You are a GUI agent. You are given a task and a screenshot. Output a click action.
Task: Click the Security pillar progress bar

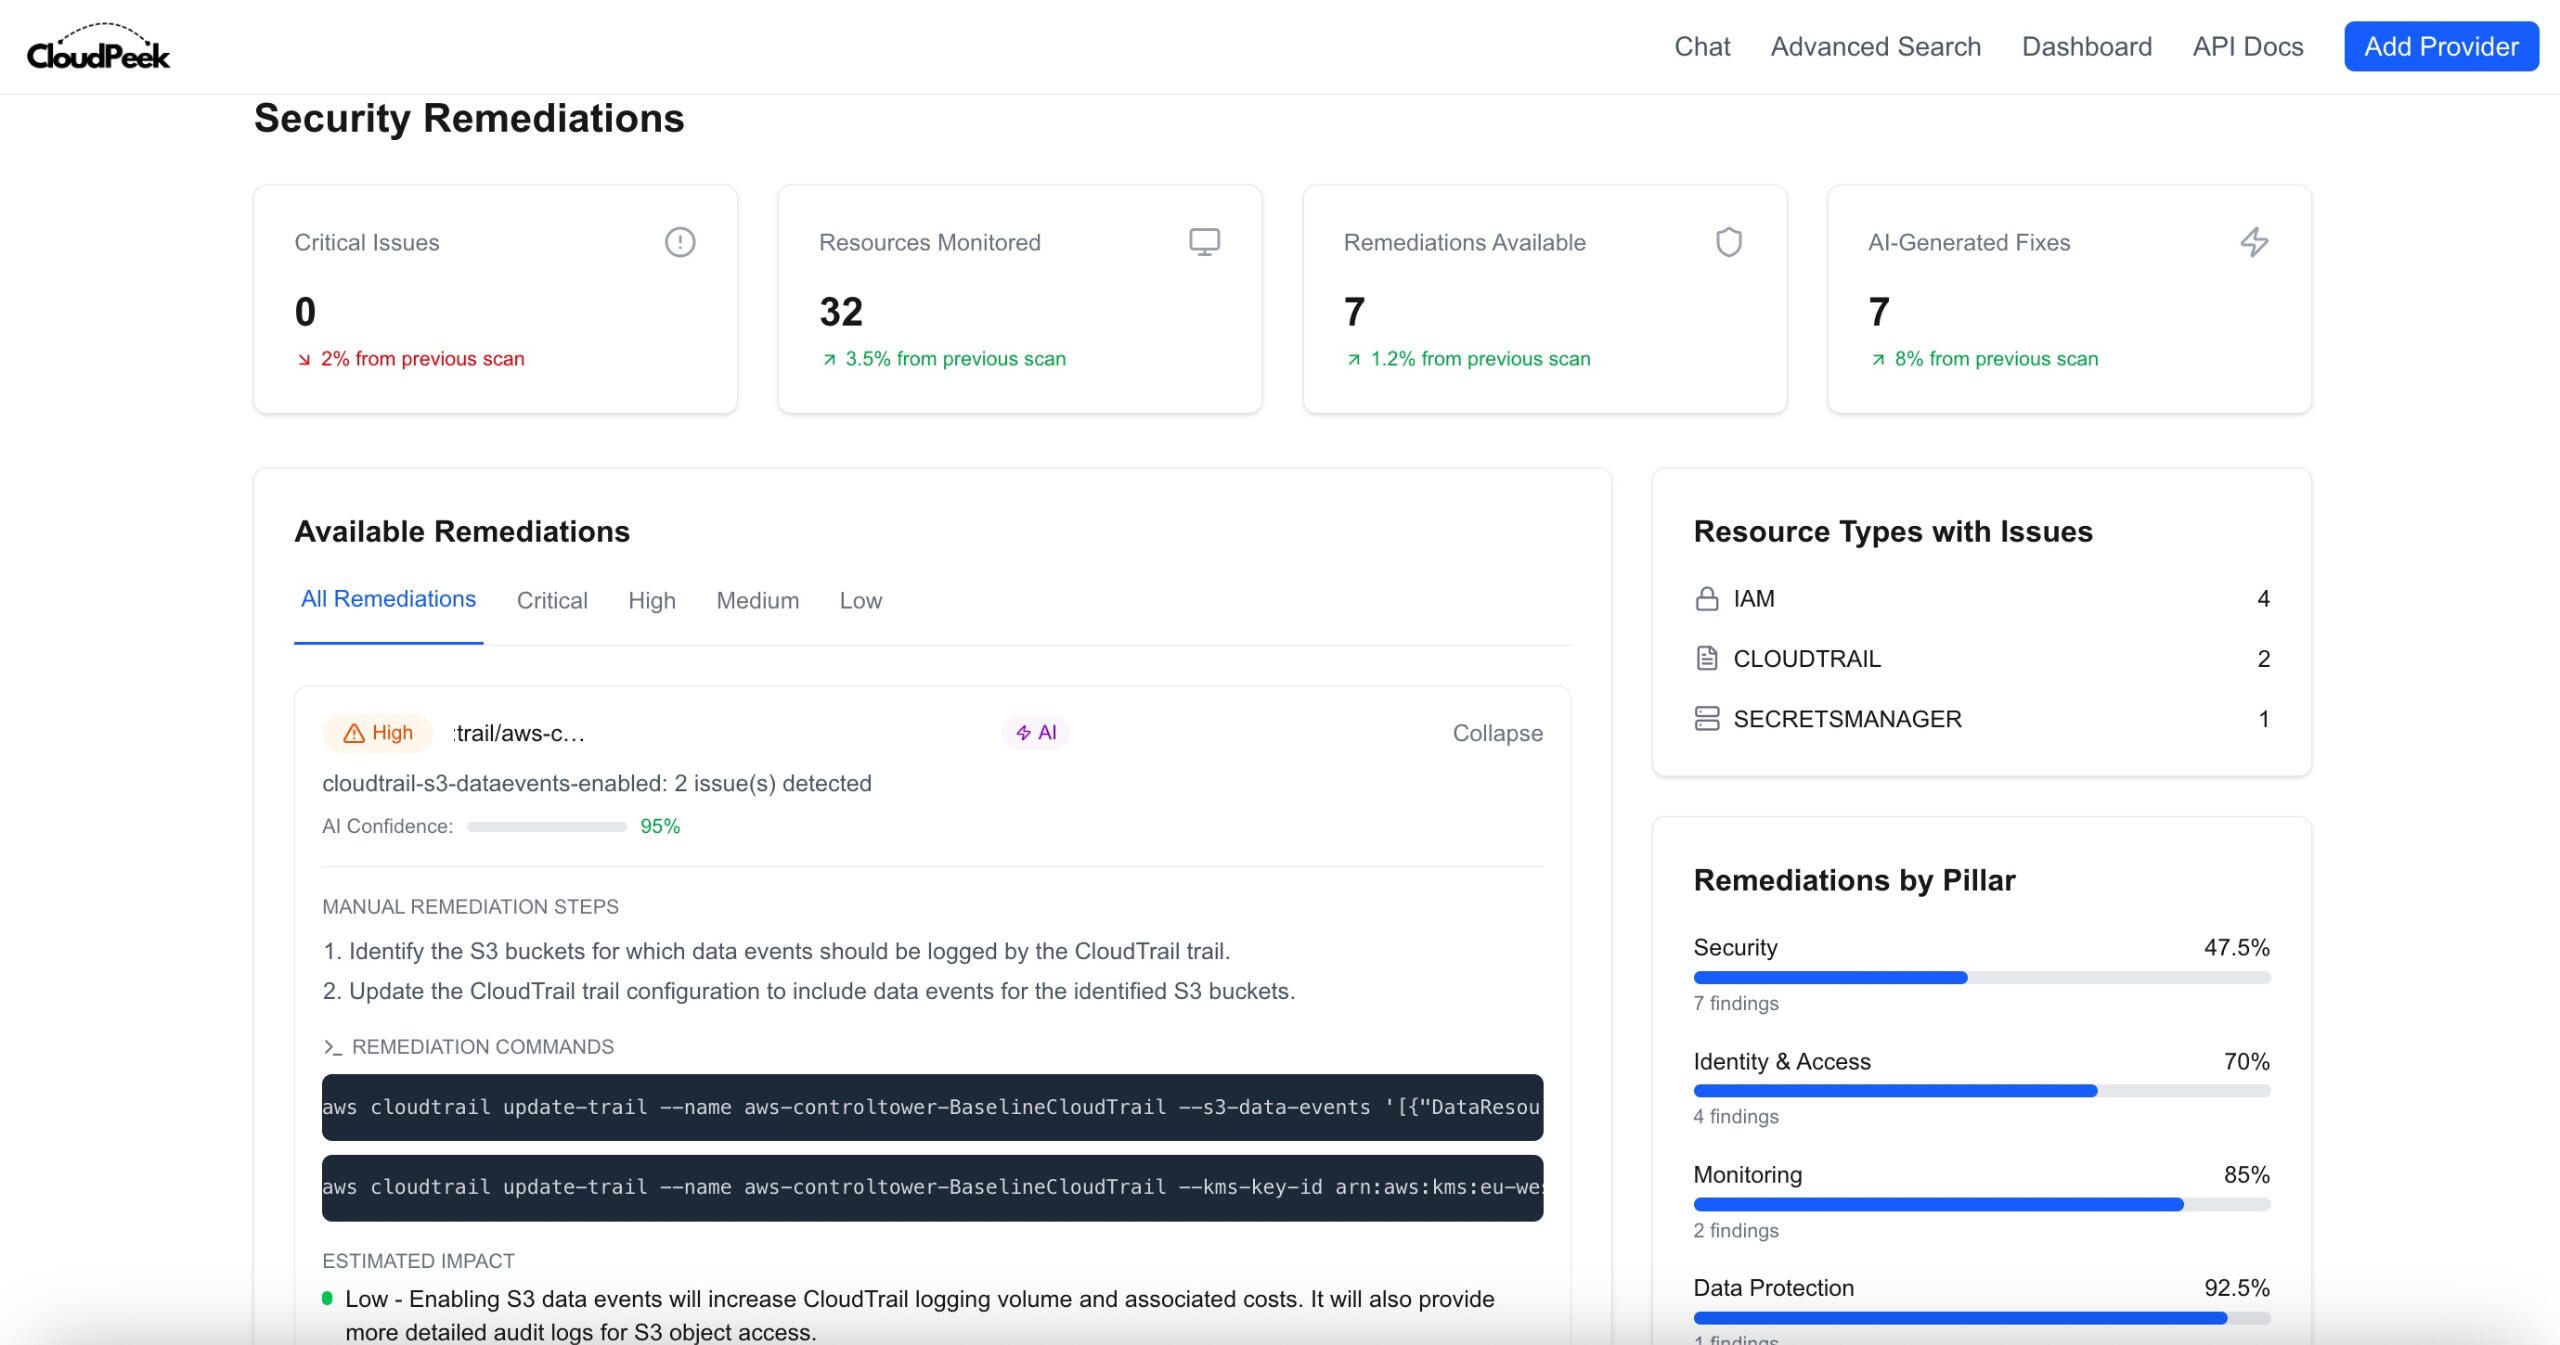pos(1982,977)
